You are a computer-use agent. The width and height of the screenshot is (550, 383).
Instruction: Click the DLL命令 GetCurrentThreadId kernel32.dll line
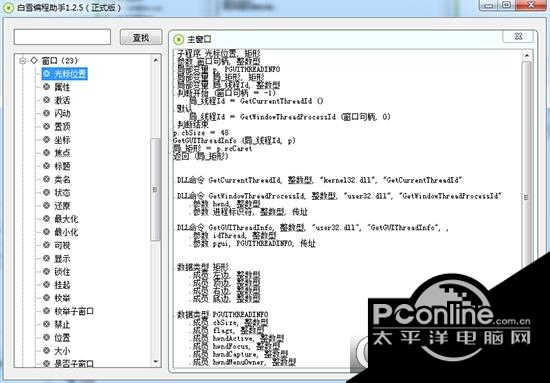click(x=319, y=180)
